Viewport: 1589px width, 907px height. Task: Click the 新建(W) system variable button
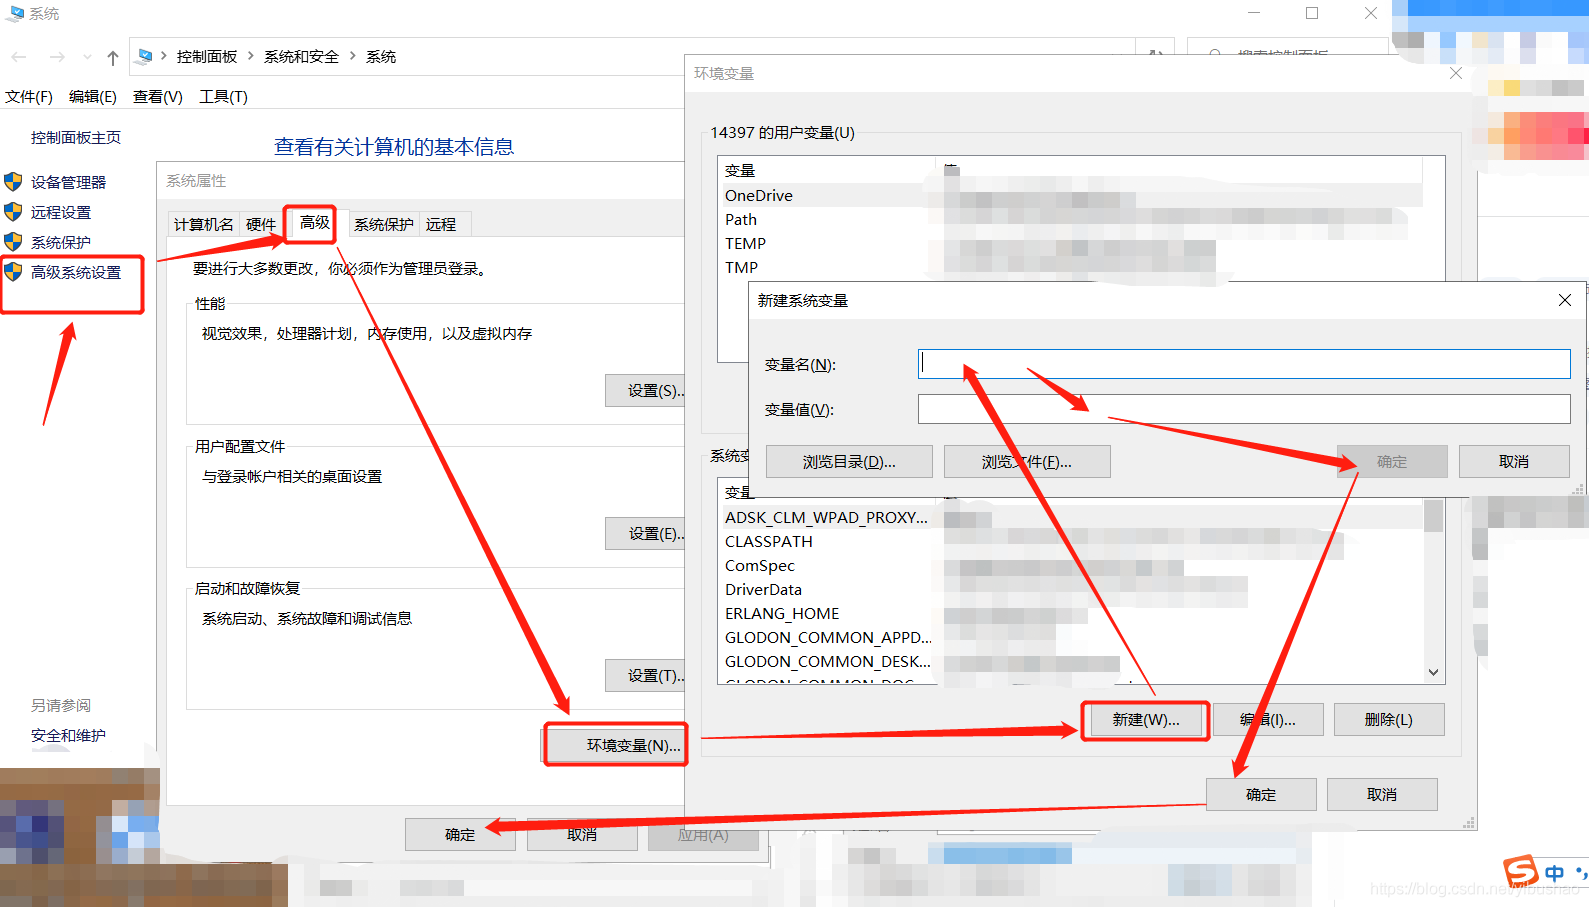coord(1146,720)
